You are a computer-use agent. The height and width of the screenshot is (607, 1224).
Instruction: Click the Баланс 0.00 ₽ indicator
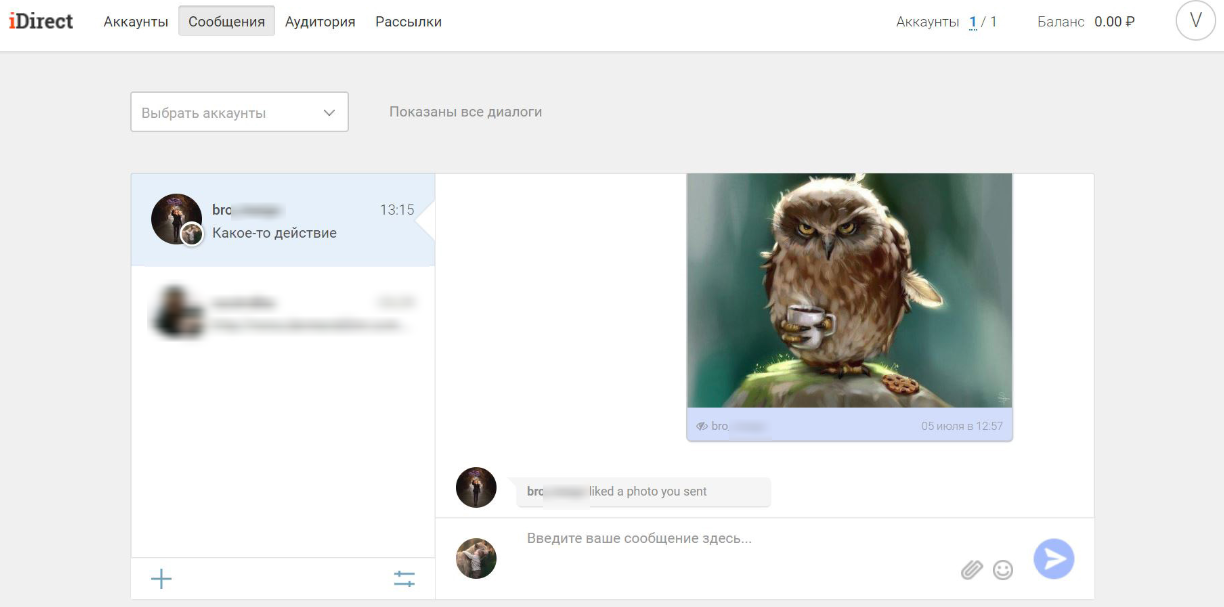[x=1086, y=21]
